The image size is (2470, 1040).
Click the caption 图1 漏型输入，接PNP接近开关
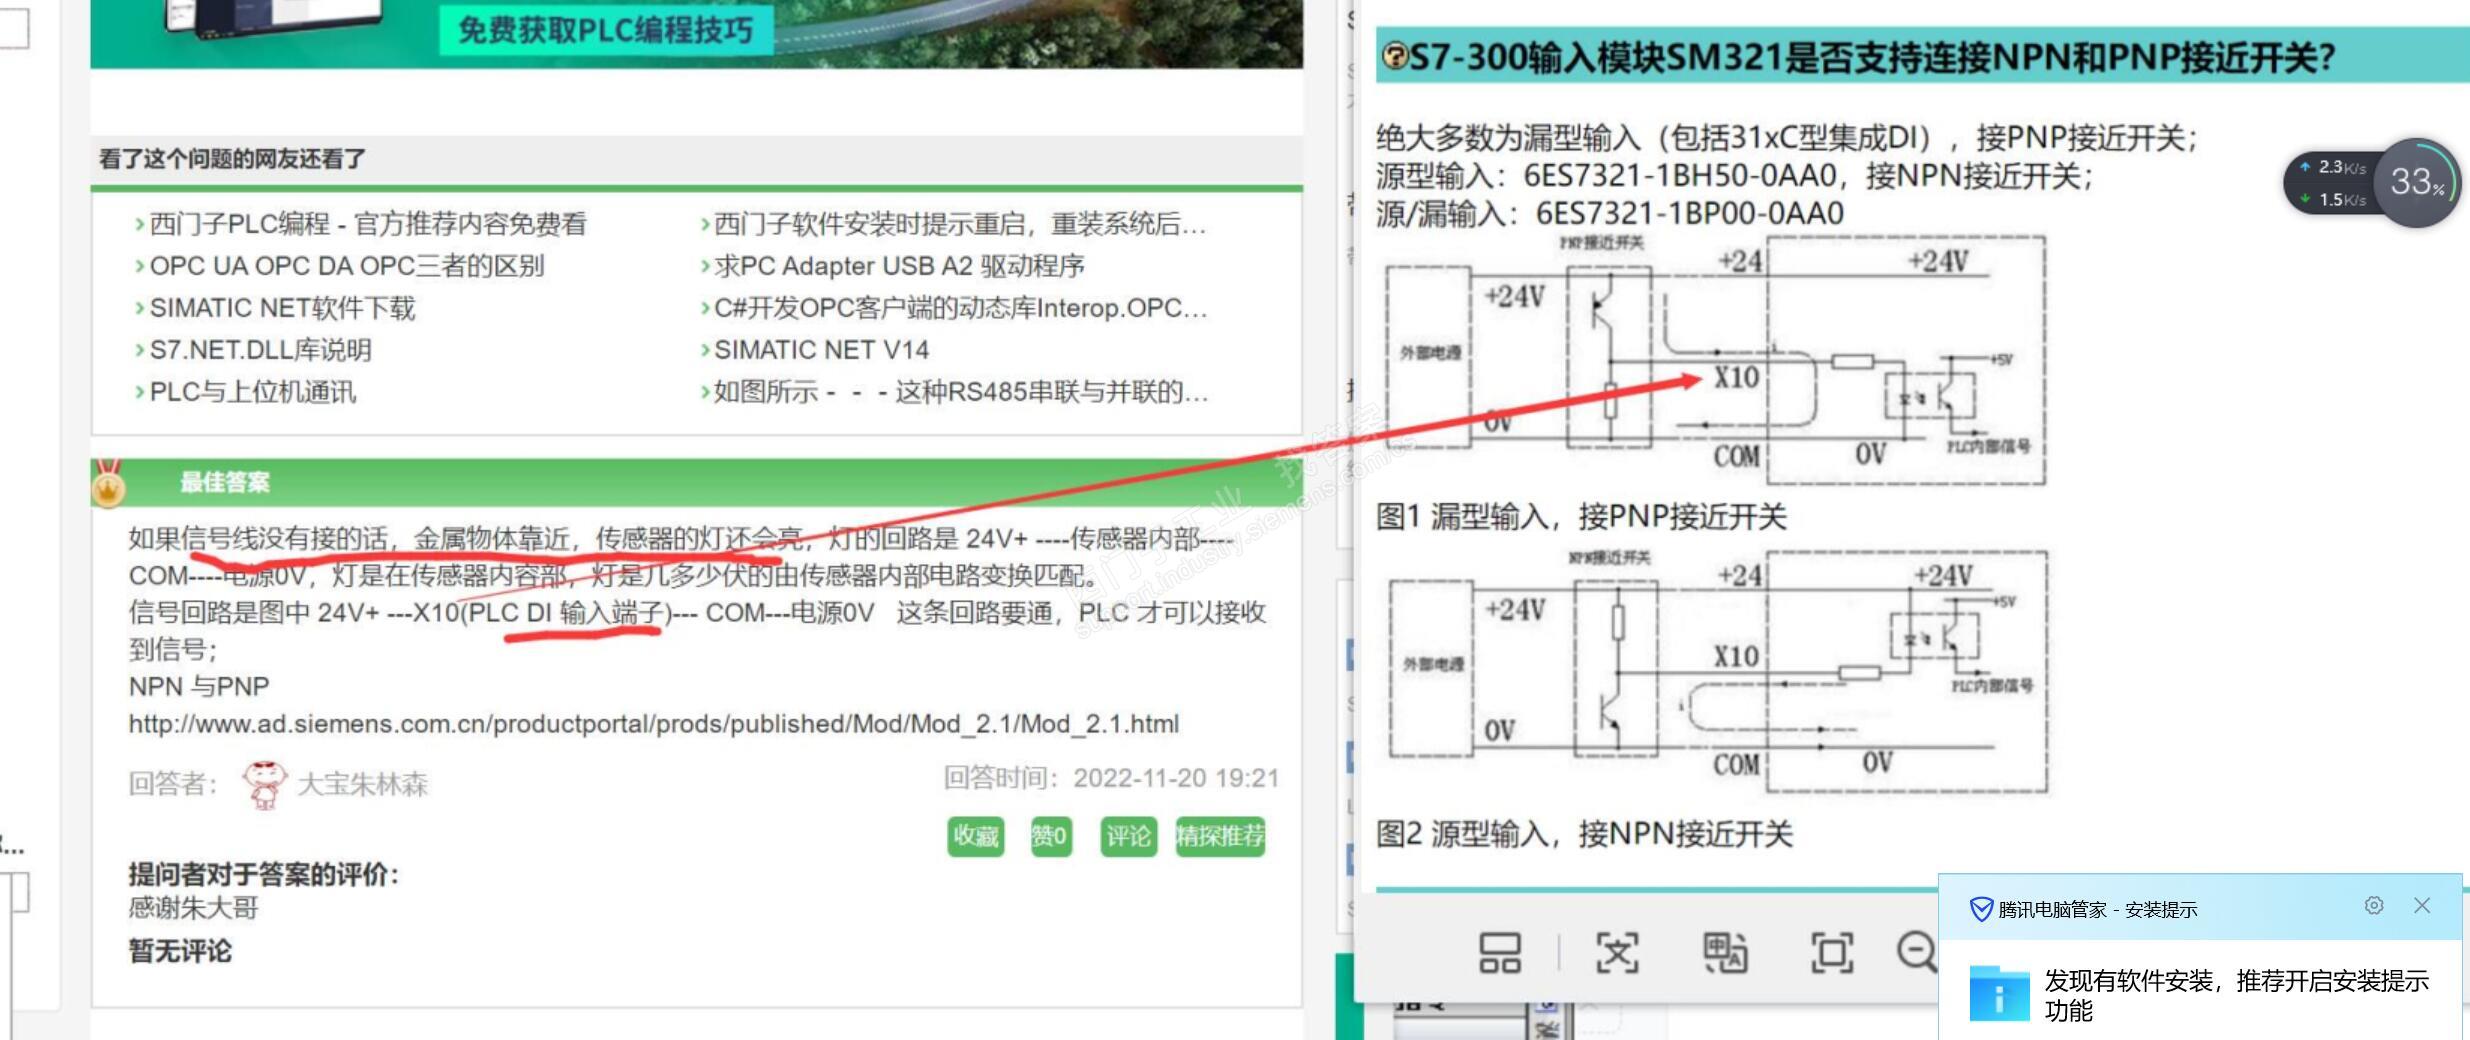(x=1581, y=517)
